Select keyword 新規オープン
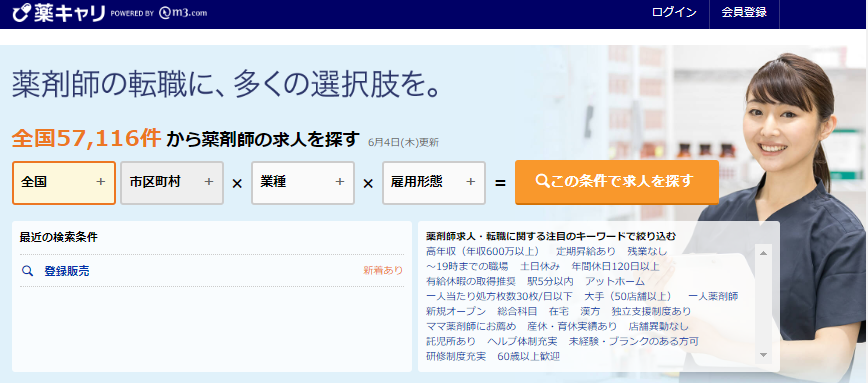Image resolution: width=868 pixels, height=383 pixels. 456,311
